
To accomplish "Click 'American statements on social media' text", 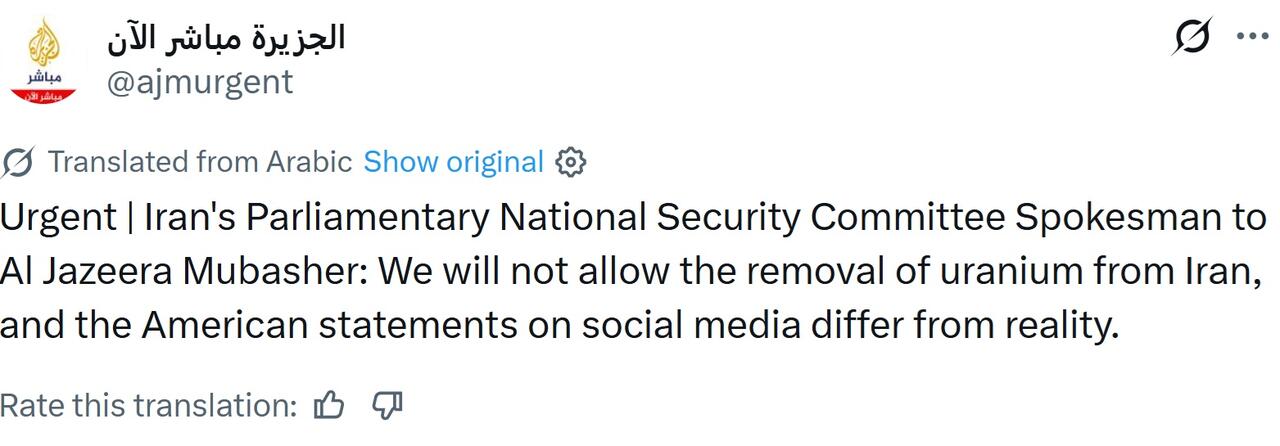I will coord(452,326).
